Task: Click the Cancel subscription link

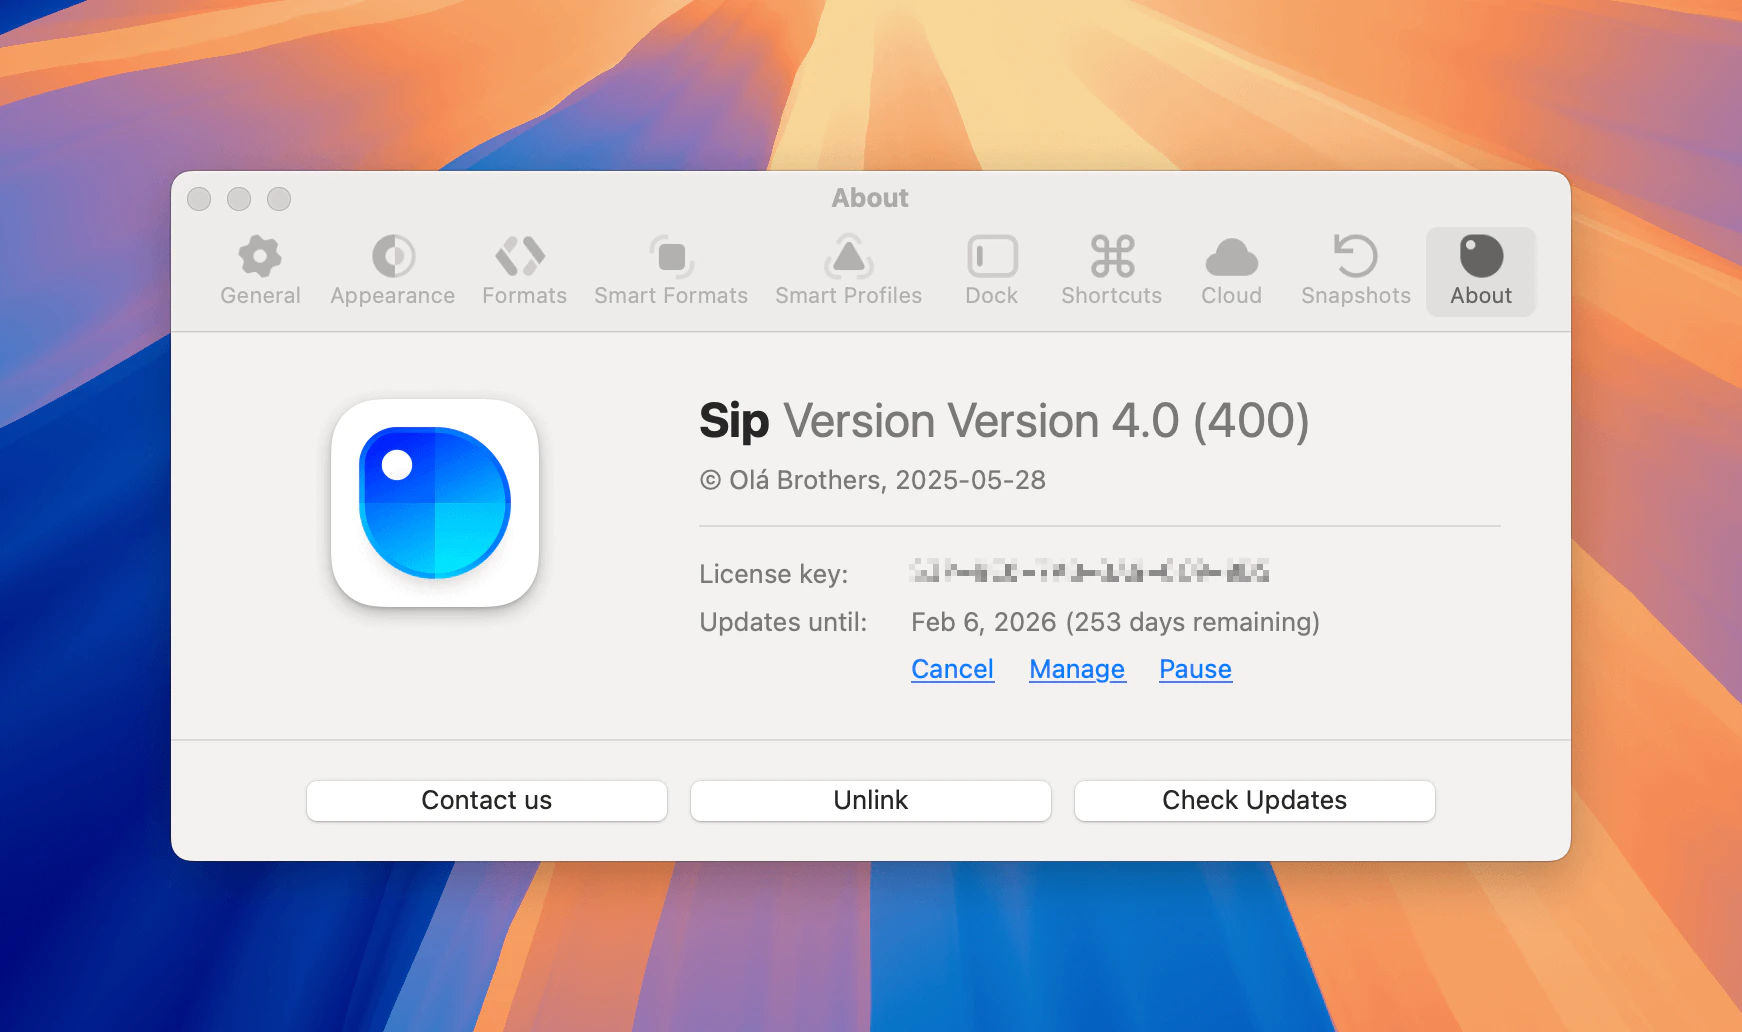Action: (x=953, y=669)
